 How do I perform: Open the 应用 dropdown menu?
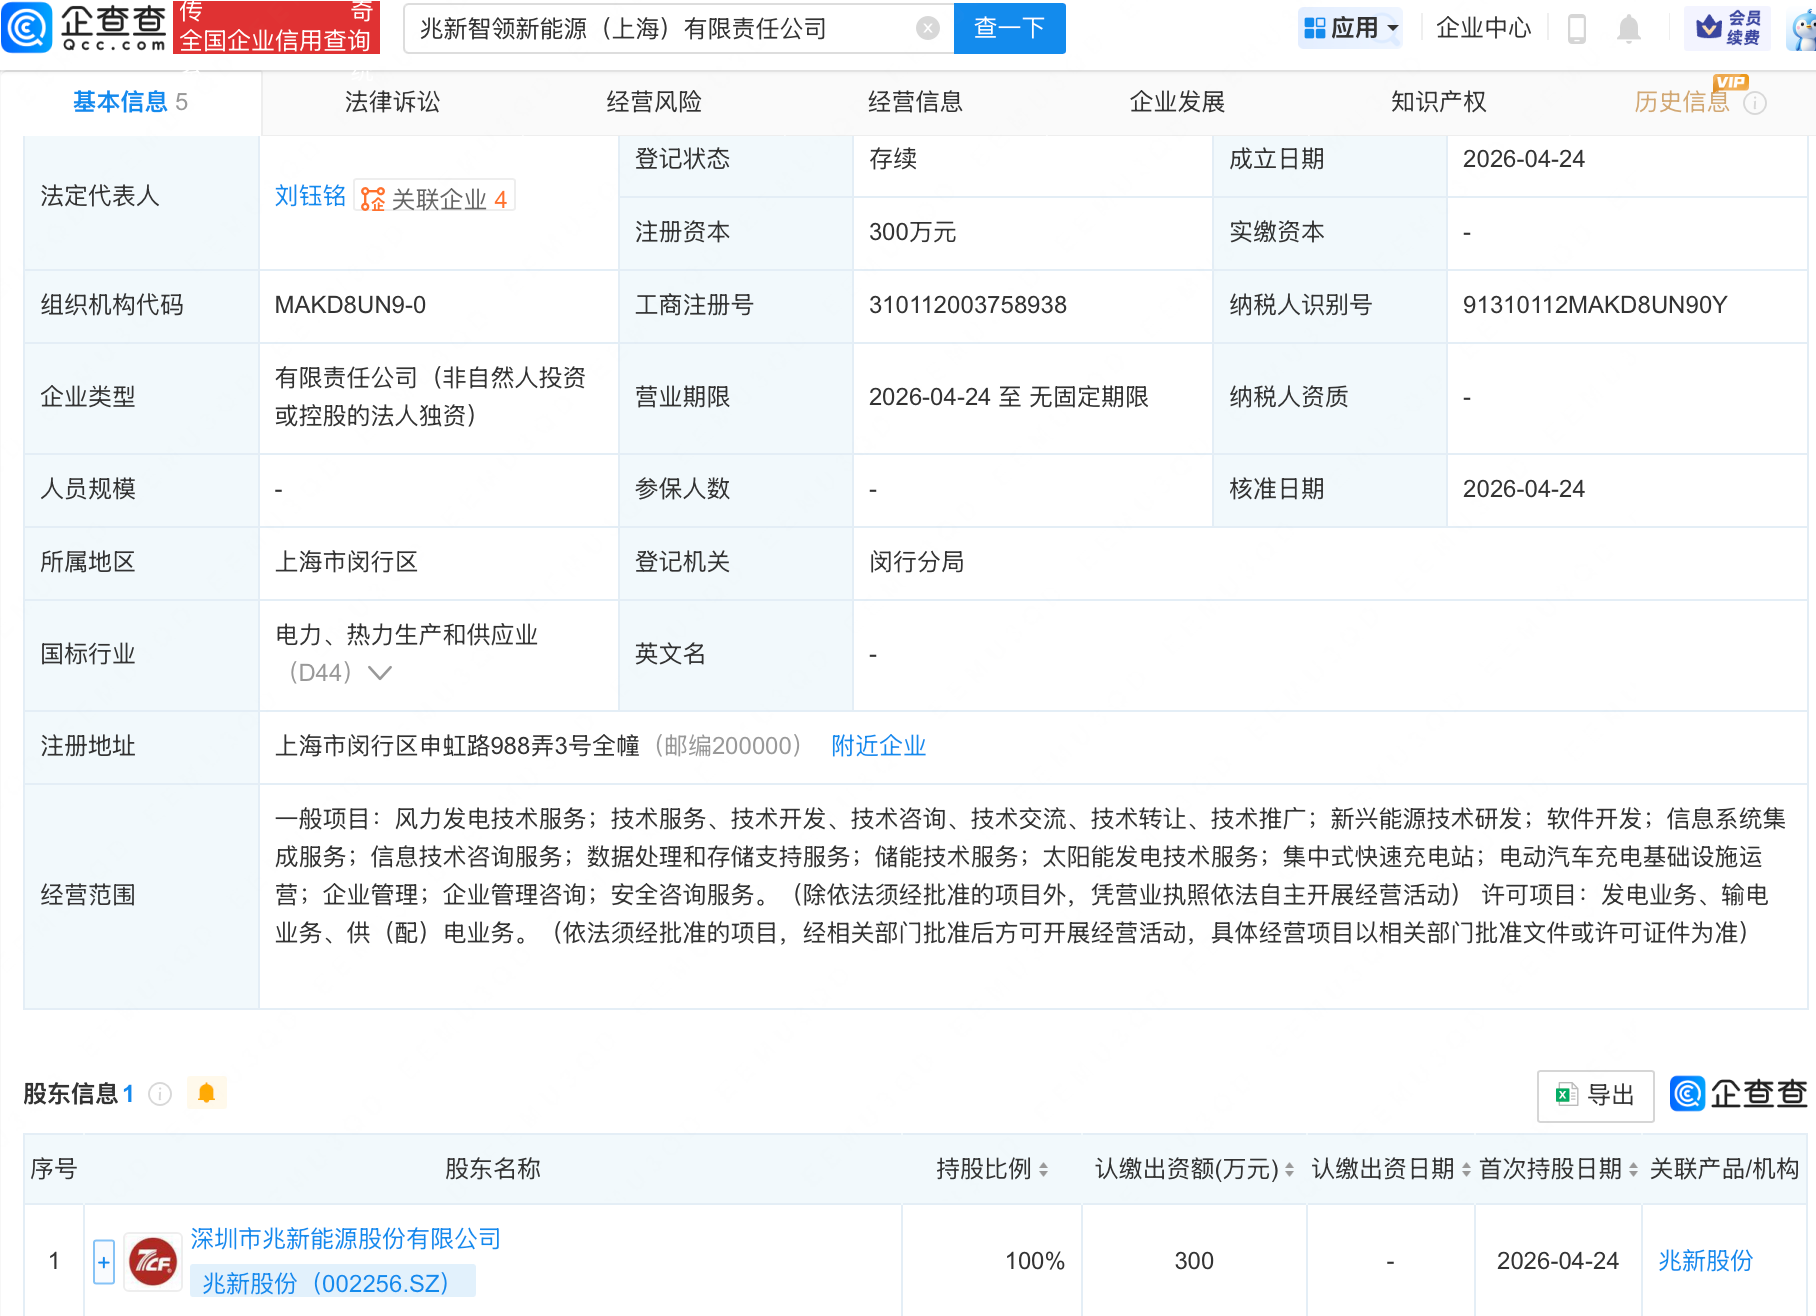click(1351, 28)
